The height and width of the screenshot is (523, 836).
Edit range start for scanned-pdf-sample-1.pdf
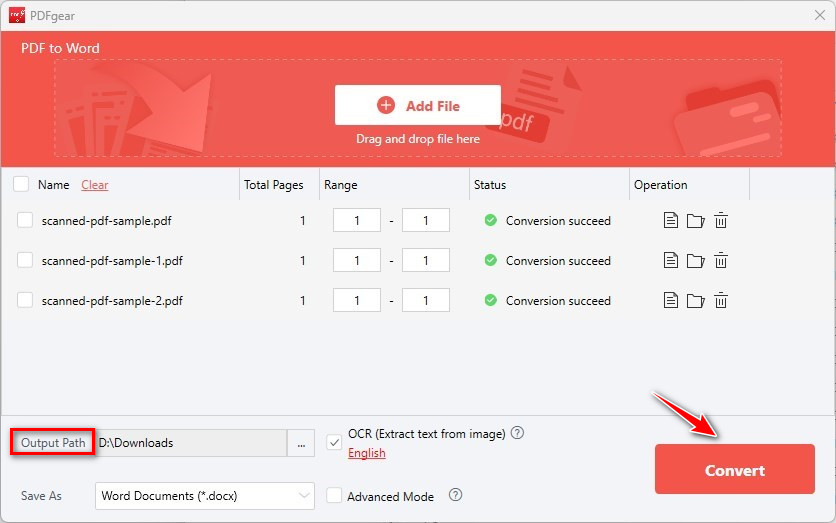[x=357, y=260]
